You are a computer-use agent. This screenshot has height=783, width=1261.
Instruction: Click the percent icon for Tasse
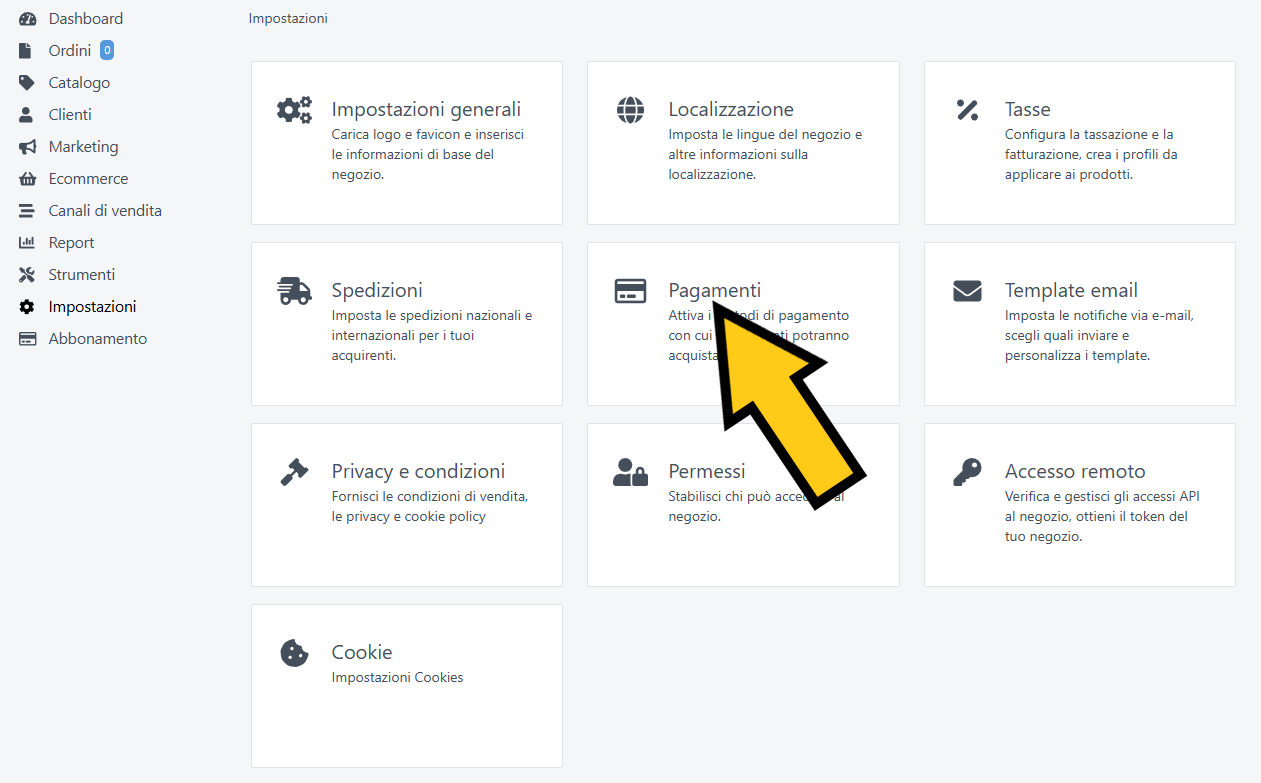point(967,110)
